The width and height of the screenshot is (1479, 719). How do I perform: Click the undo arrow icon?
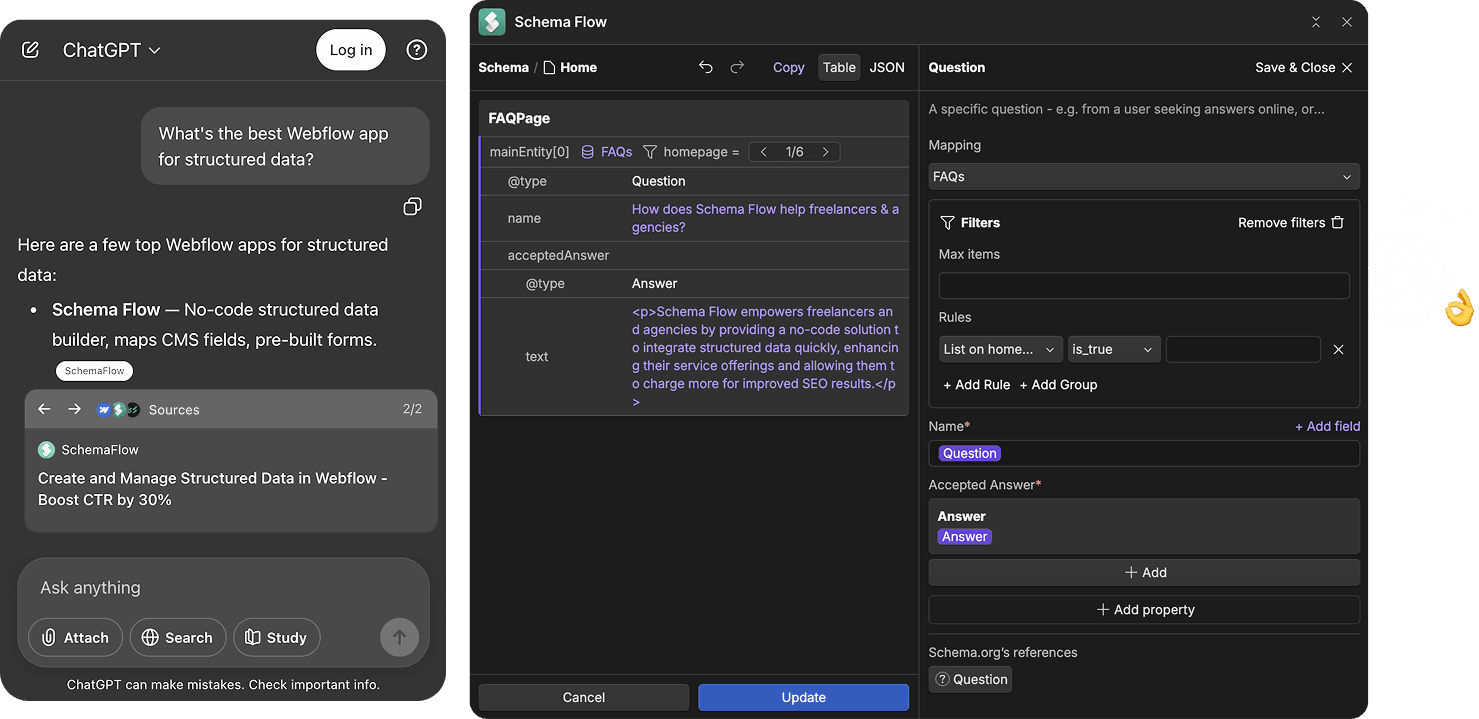coord(706,67)
